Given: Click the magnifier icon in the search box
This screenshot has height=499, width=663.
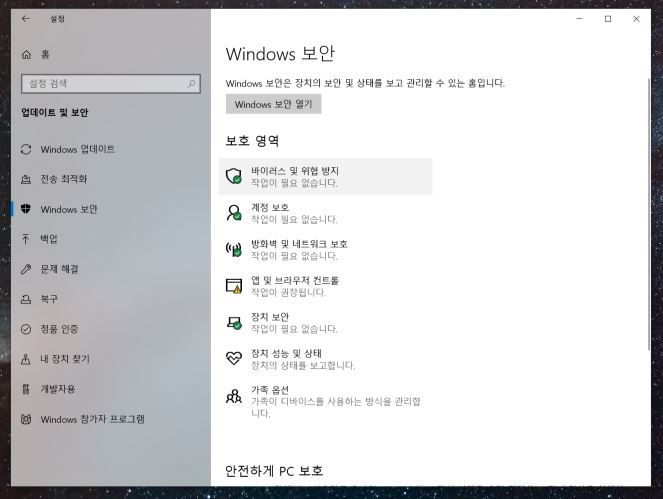Looking at the screenshot, I should [192, 83].
